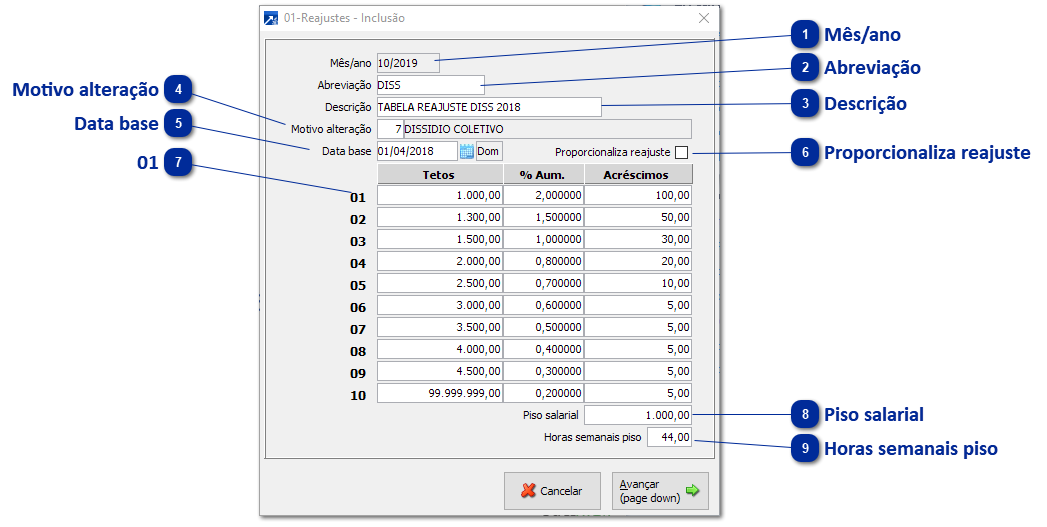The height and width of the screenshot is (527, 1047).
Task: Click the Motivo alteração code field with 7
Action: (x=390, y=129)
